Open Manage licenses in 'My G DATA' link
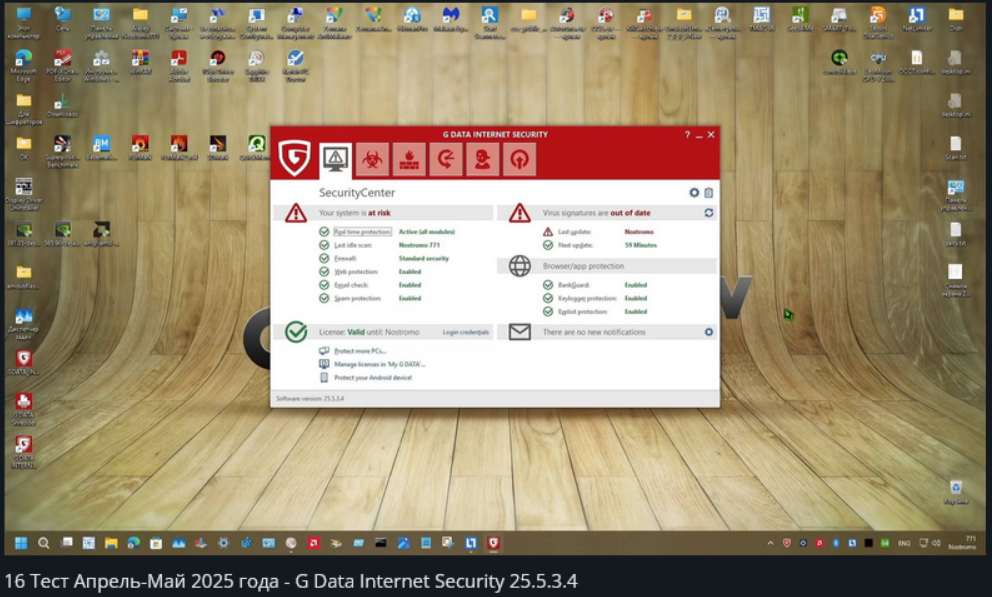The height and width of the screenshot is (597, 992). point(380,364)
